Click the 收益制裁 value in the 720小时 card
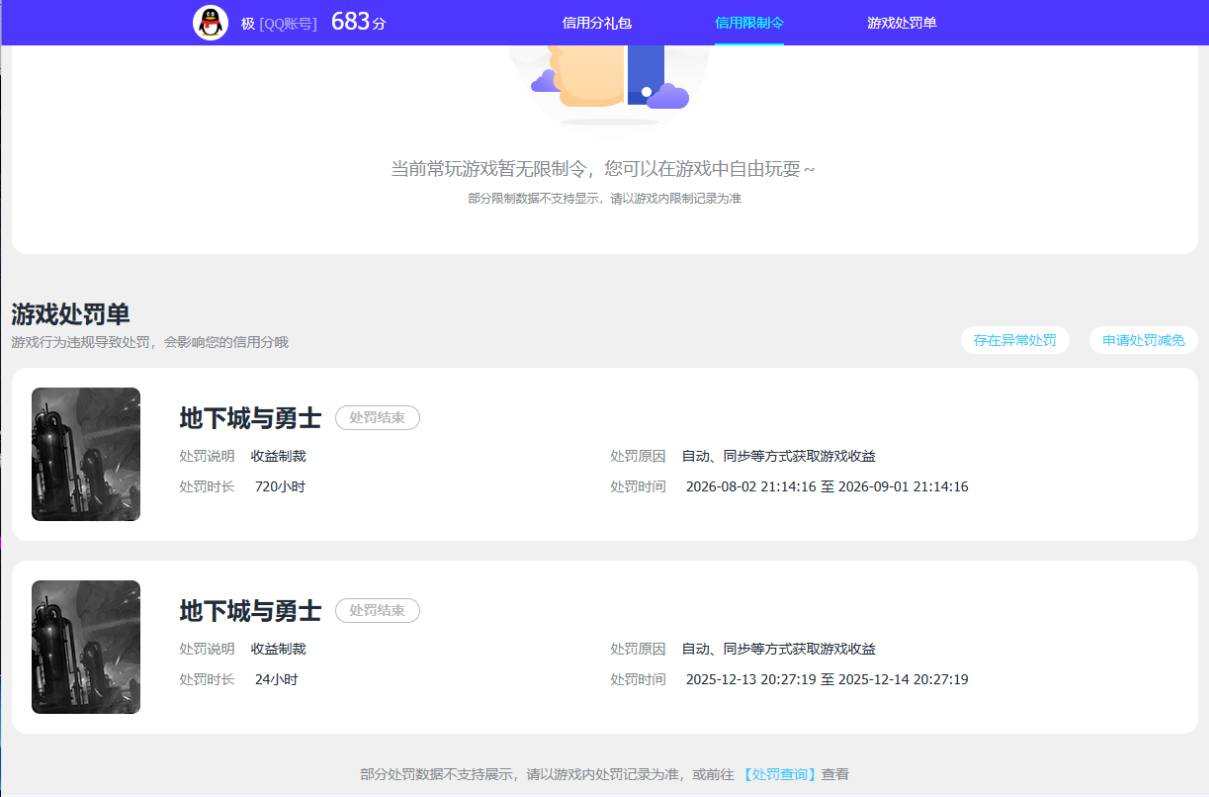1209x797 pixels. pyautogui.click(x=278, y=456)
